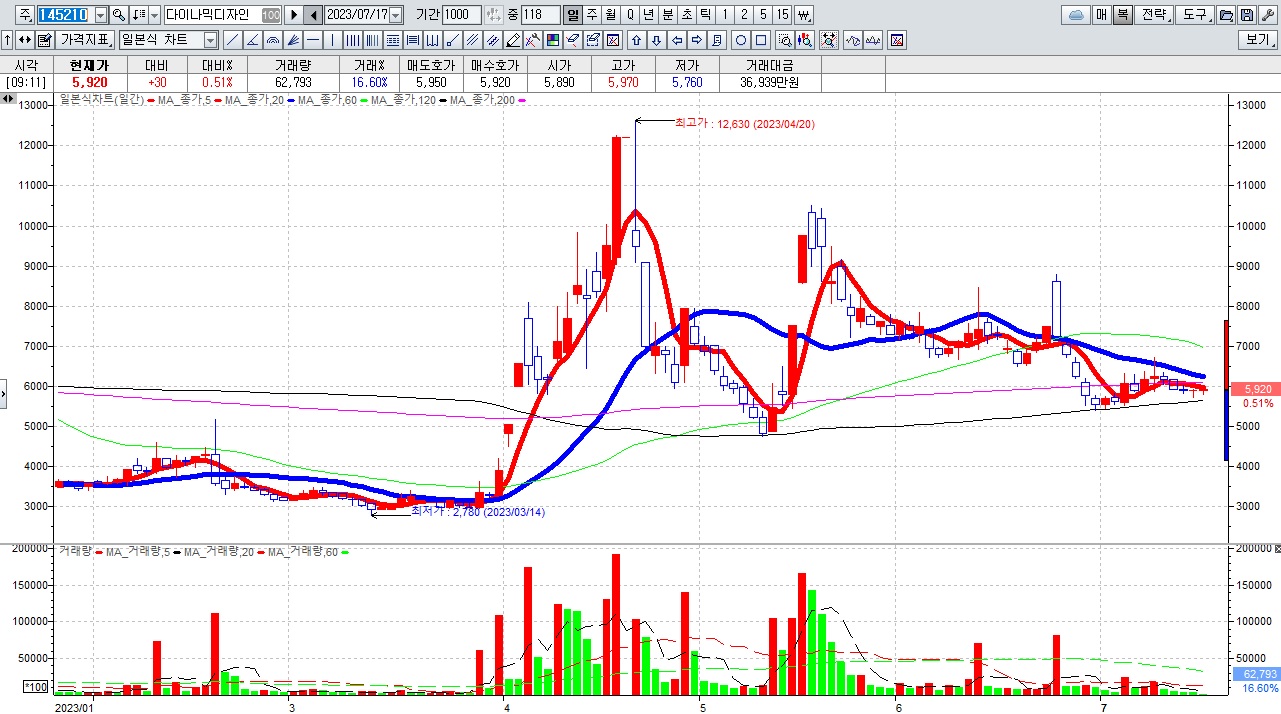Click the 118 display count field
Screen dimensions: 1281x714
(x=540, y=15)
